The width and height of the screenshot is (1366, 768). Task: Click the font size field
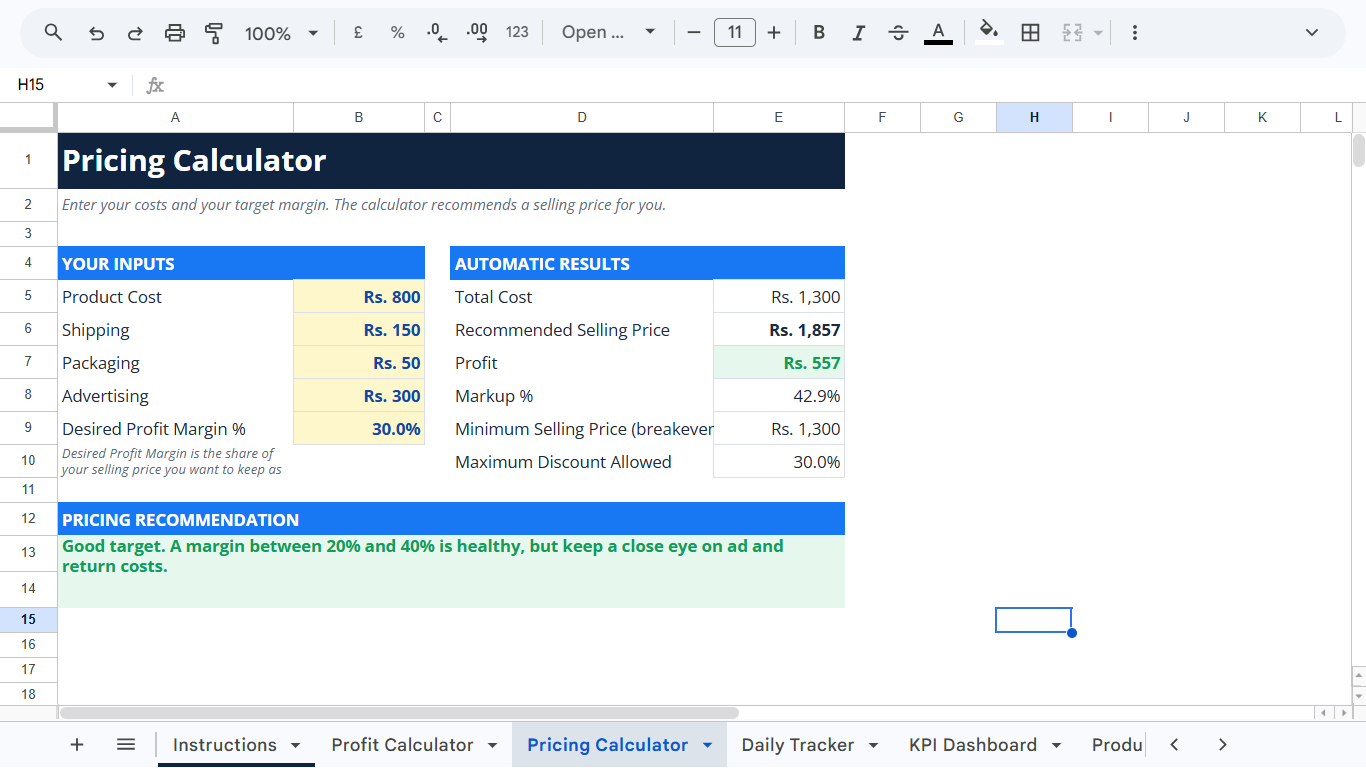pos(735,33)
